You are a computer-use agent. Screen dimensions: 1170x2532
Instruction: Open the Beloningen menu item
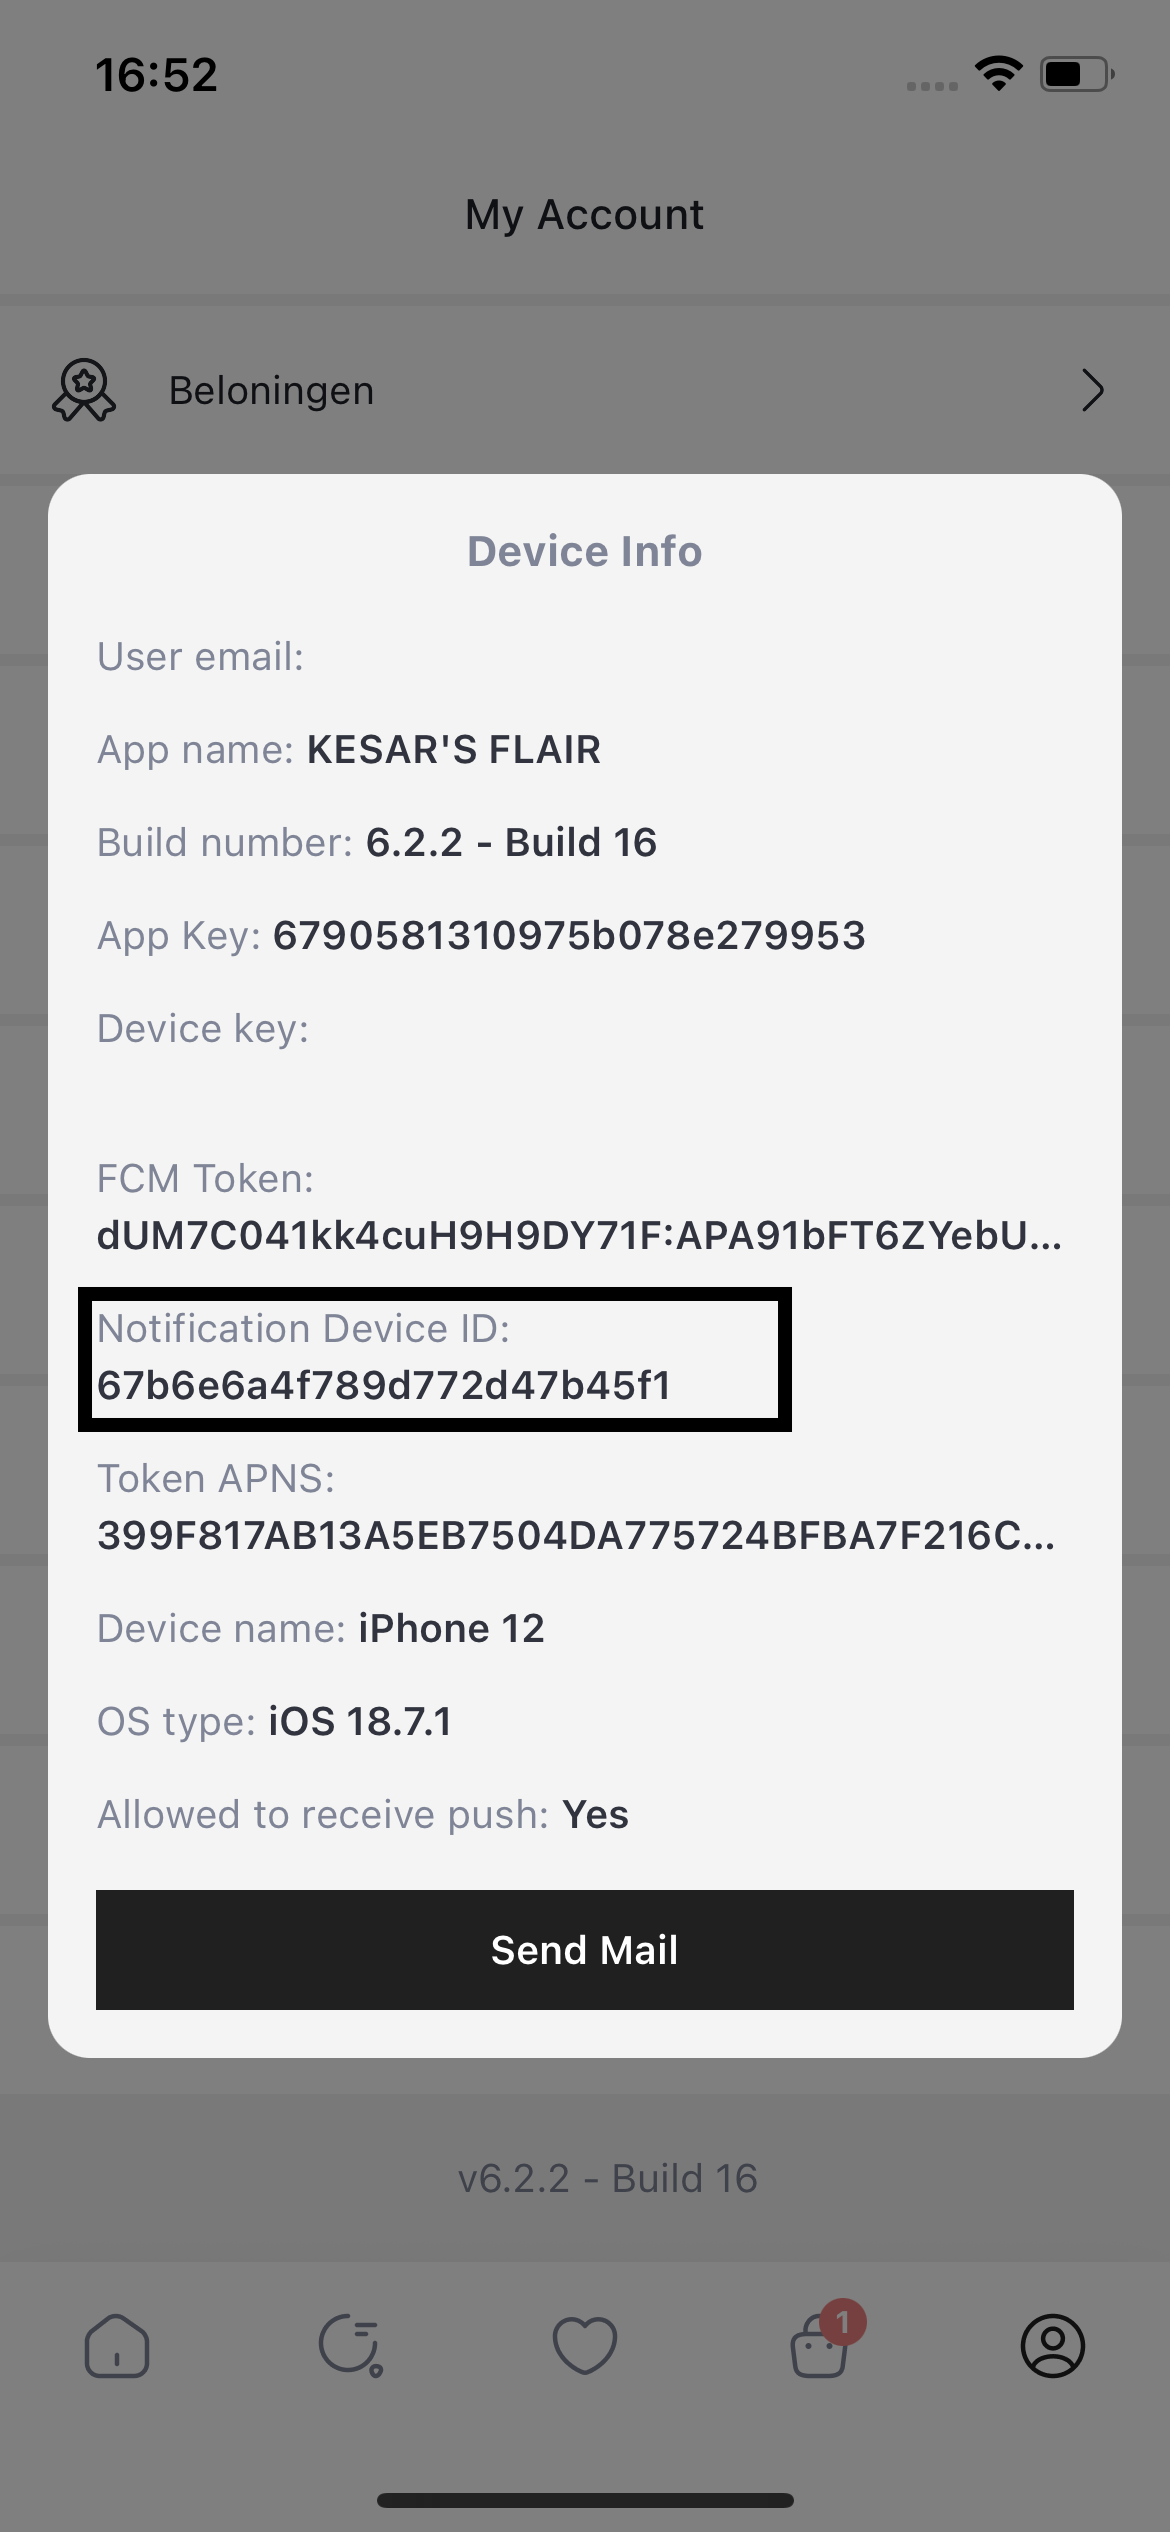pyautogui.click(x=272, y=390)
